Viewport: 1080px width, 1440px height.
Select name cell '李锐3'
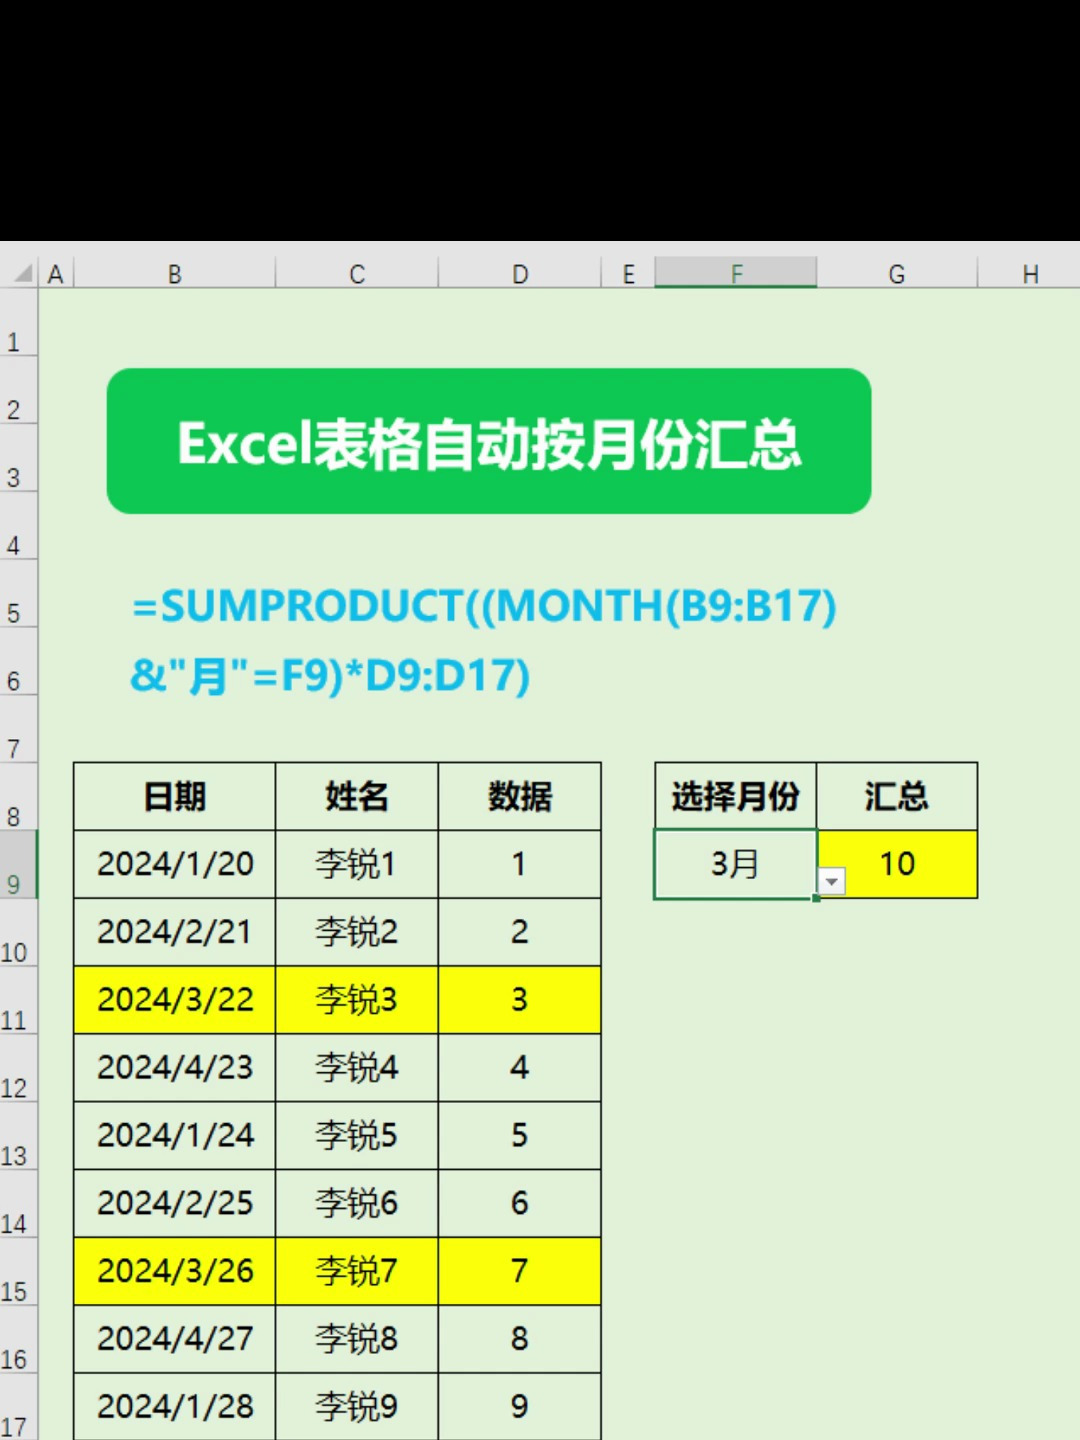[357, 1000]
